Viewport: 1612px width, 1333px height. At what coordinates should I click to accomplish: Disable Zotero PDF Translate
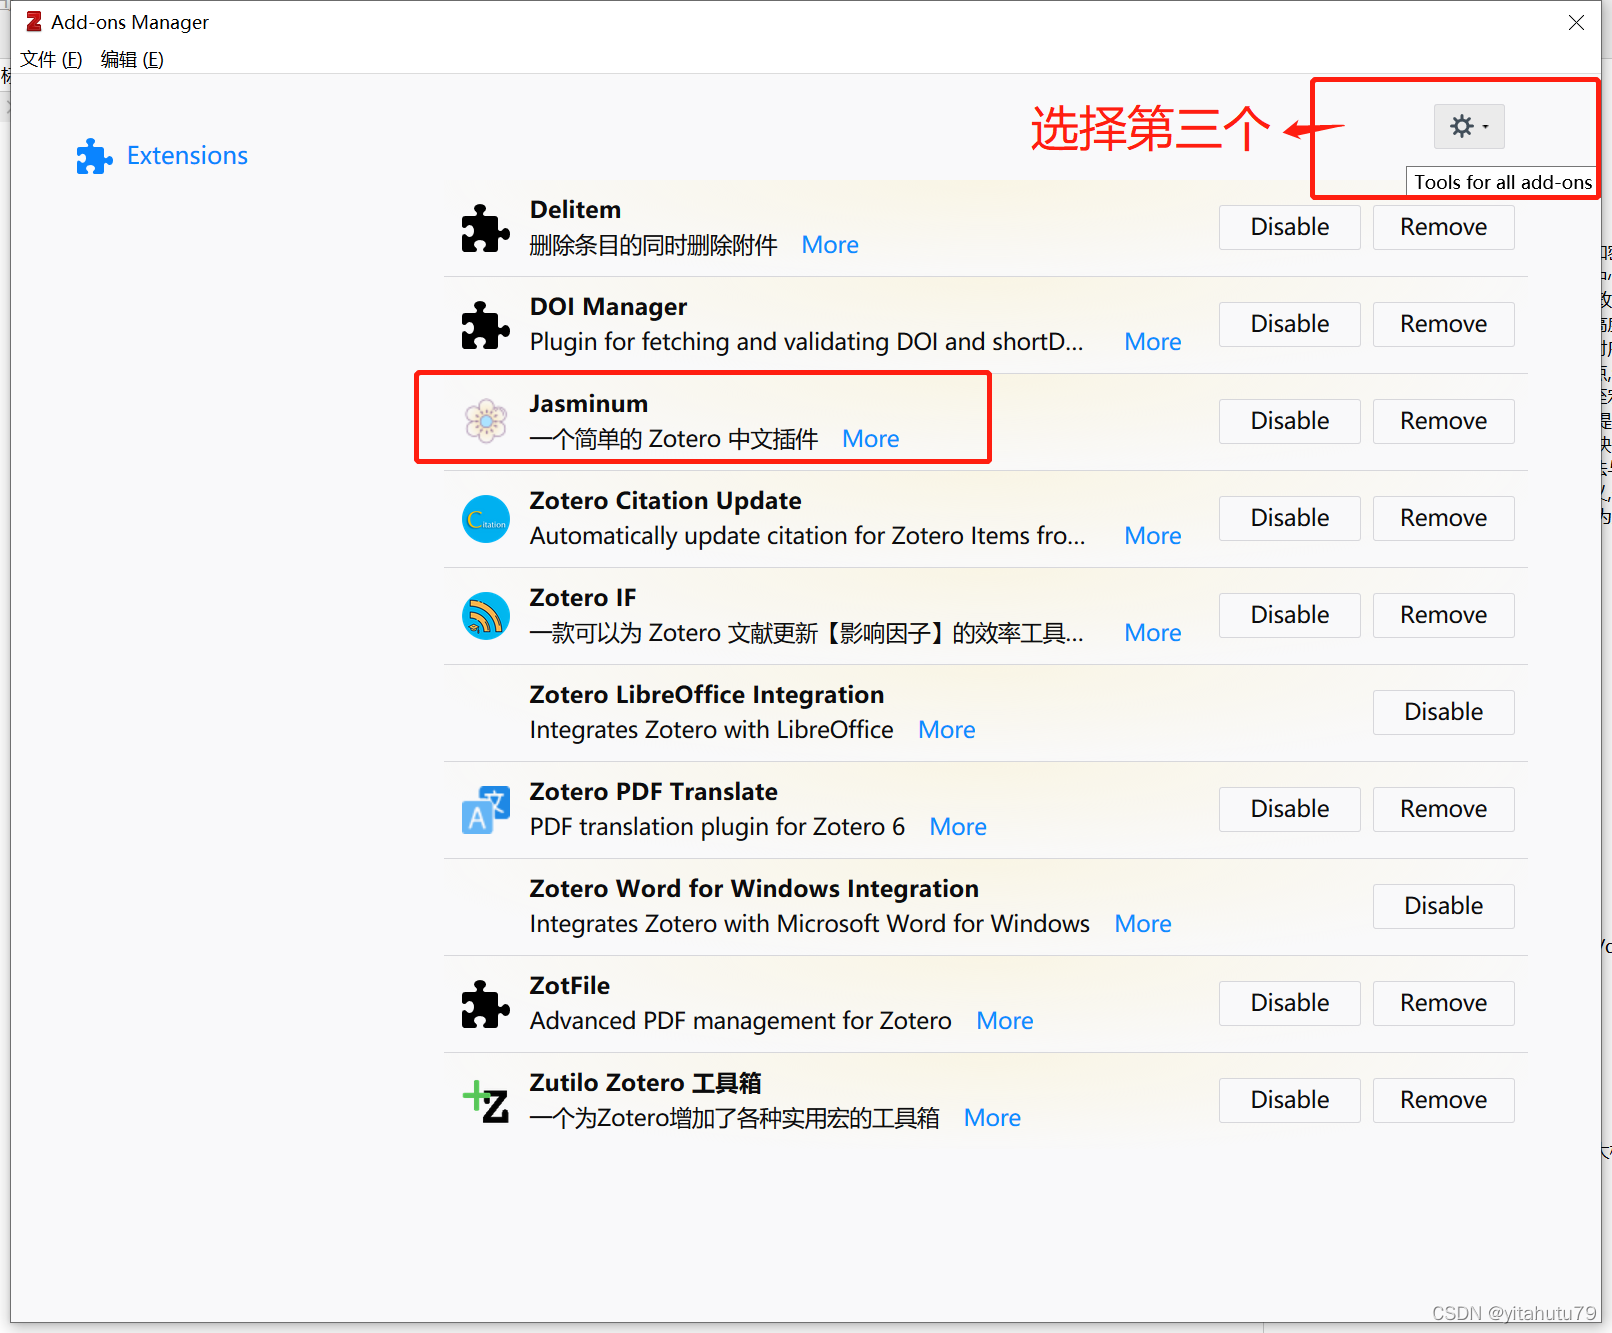click(x=1290, y=809)
